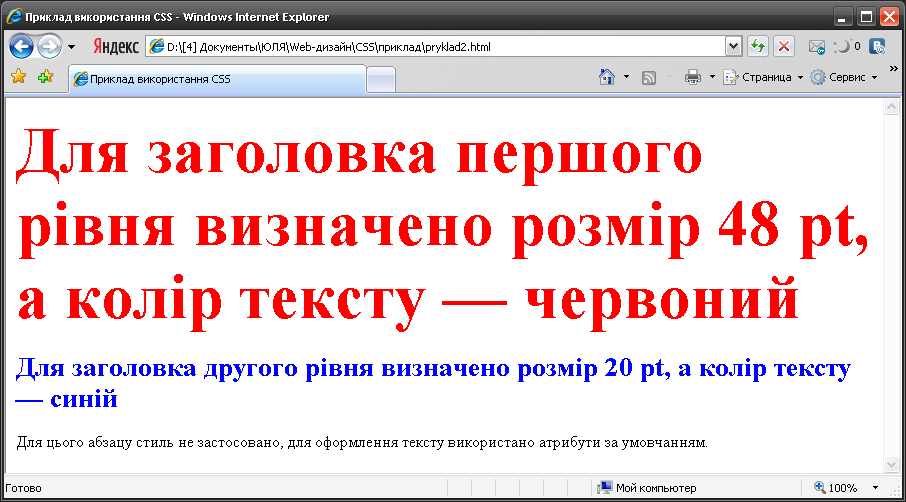
Task: Print the page using printer icon
Action: coord(692,77)
